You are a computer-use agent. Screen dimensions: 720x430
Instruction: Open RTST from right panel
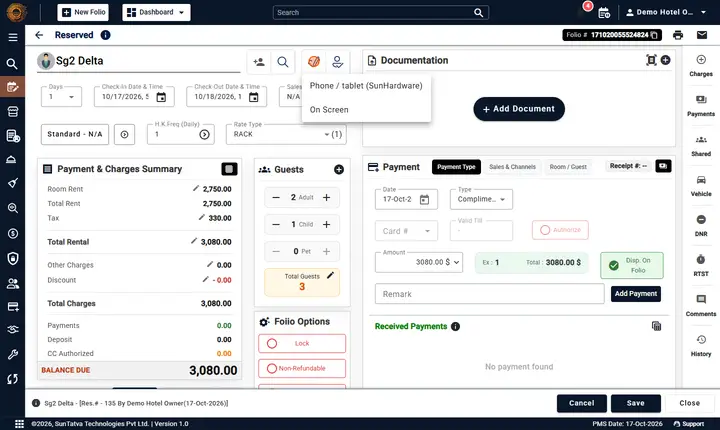click(x=701, y=266)
